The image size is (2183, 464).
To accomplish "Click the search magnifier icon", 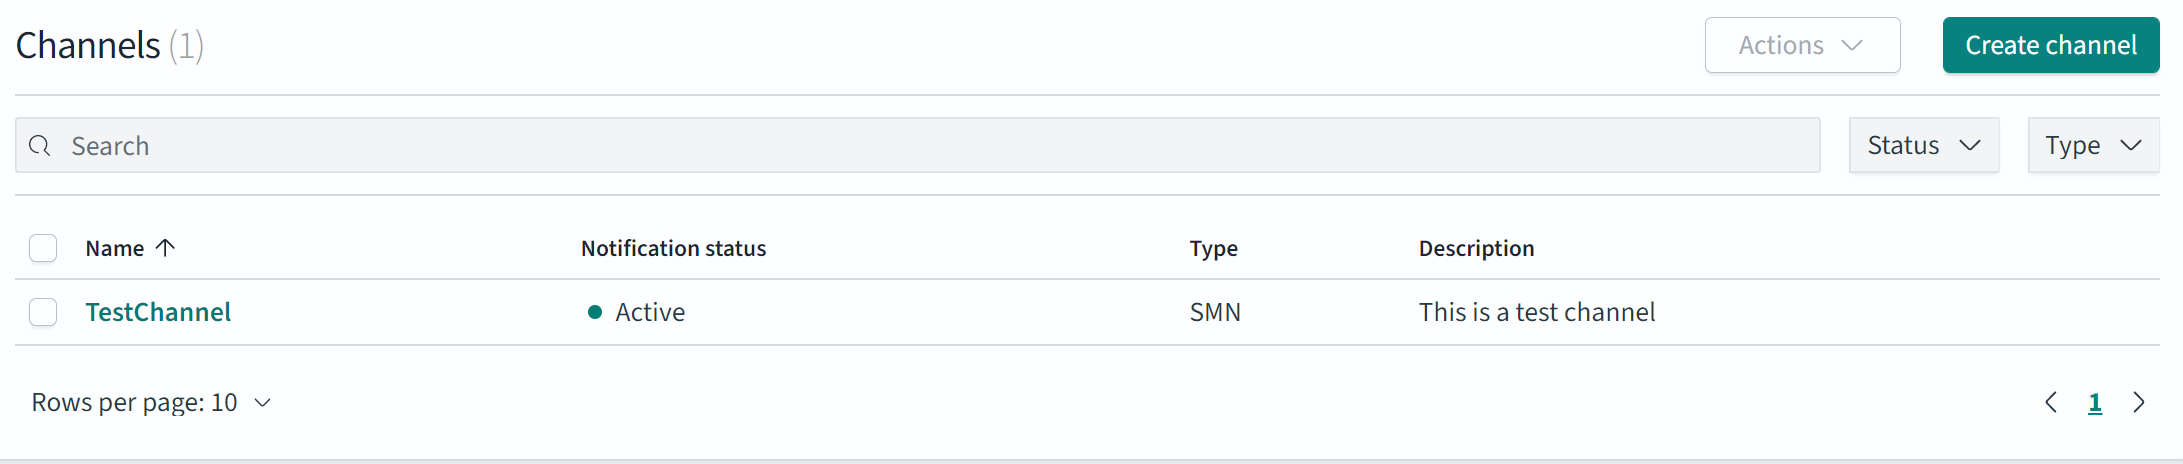I will [40, 146].
